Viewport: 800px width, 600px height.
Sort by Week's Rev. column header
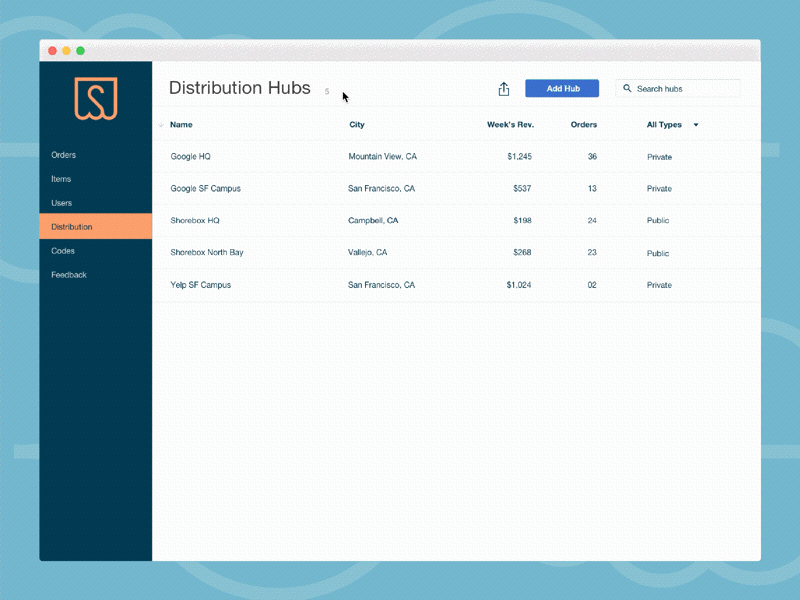pyautogui.click(x=510, y=124)
